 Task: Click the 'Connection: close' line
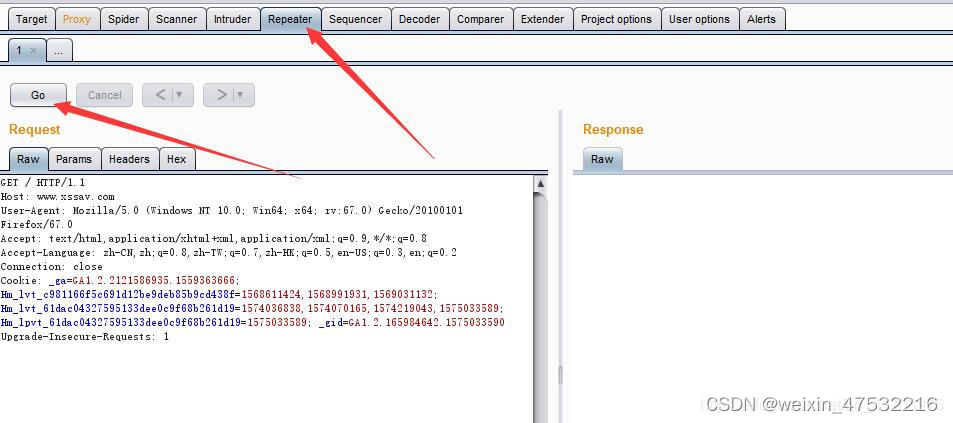(x=52, y=266)
